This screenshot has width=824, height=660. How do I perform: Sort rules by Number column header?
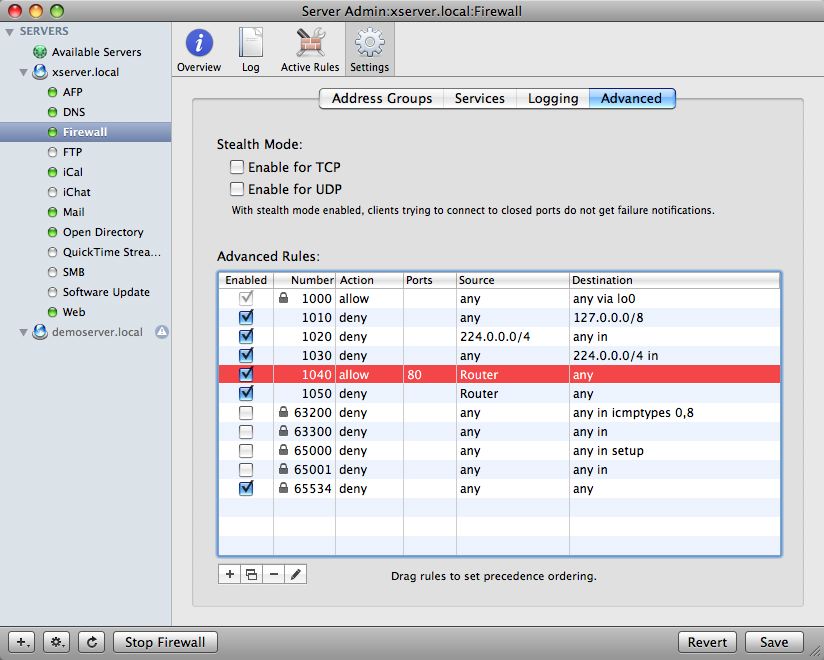[x=305, y=280]
